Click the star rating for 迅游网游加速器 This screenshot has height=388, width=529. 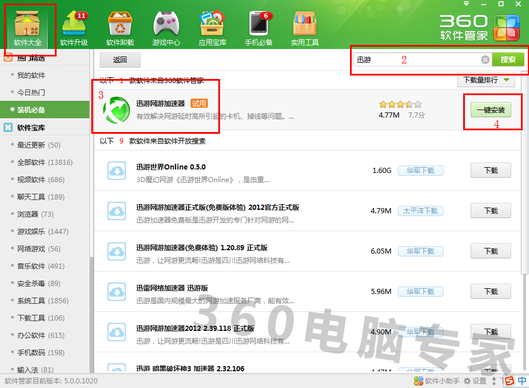pos(400,104)
